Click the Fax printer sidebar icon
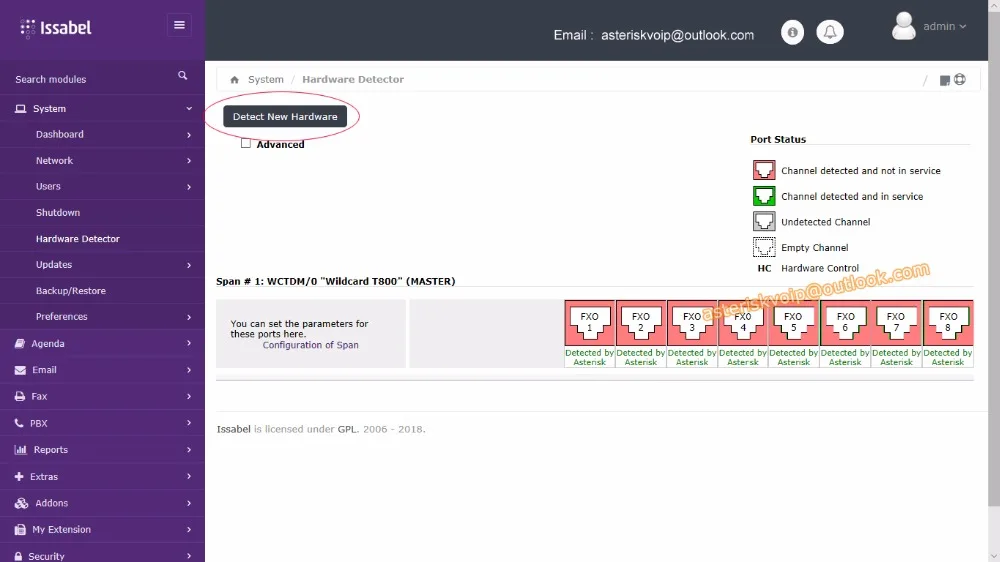Image resolution: width=1000 pixels, height=562 pixels. [x=20, y=396]
